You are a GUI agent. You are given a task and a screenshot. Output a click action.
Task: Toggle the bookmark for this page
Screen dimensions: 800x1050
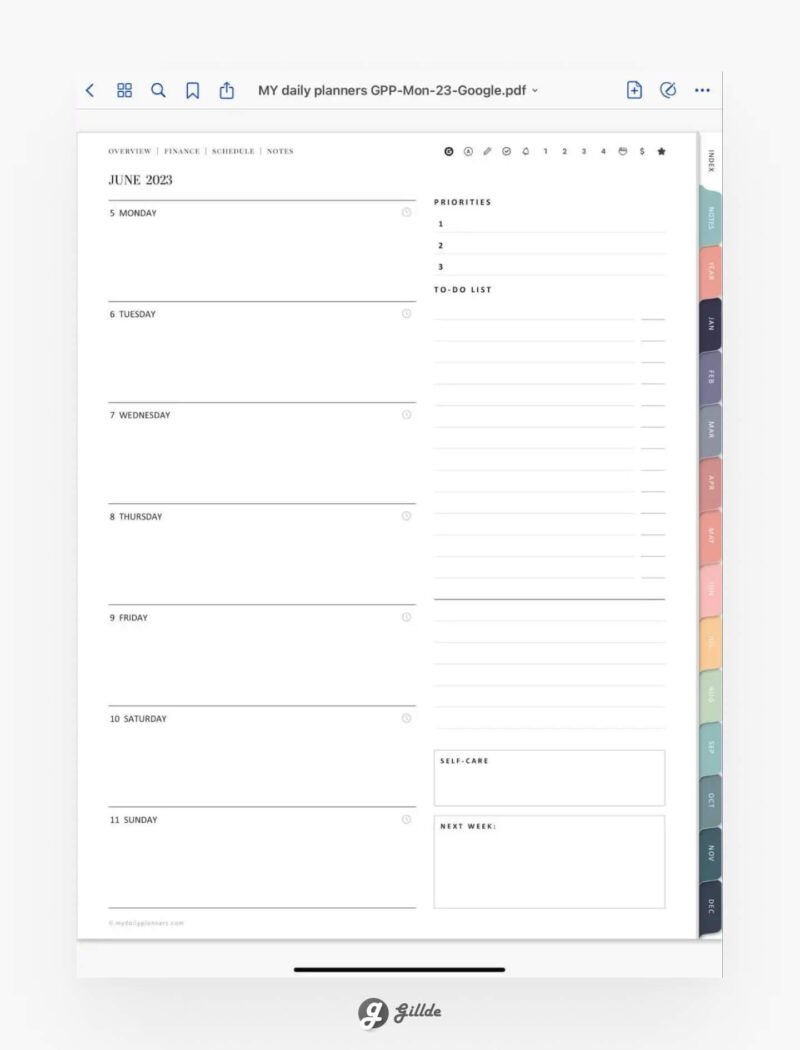click(191, 89)
